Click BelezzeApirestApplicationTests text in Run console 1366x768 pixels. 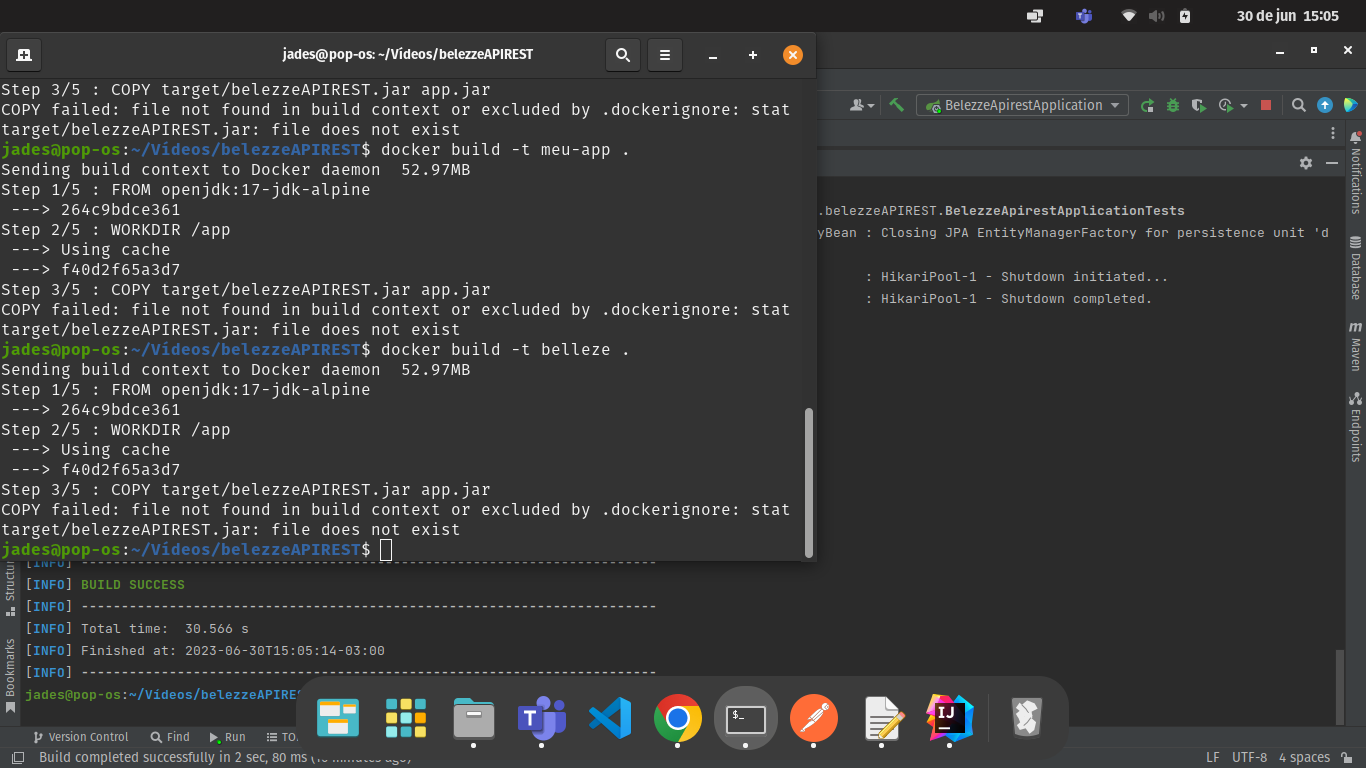point(1064,211)
